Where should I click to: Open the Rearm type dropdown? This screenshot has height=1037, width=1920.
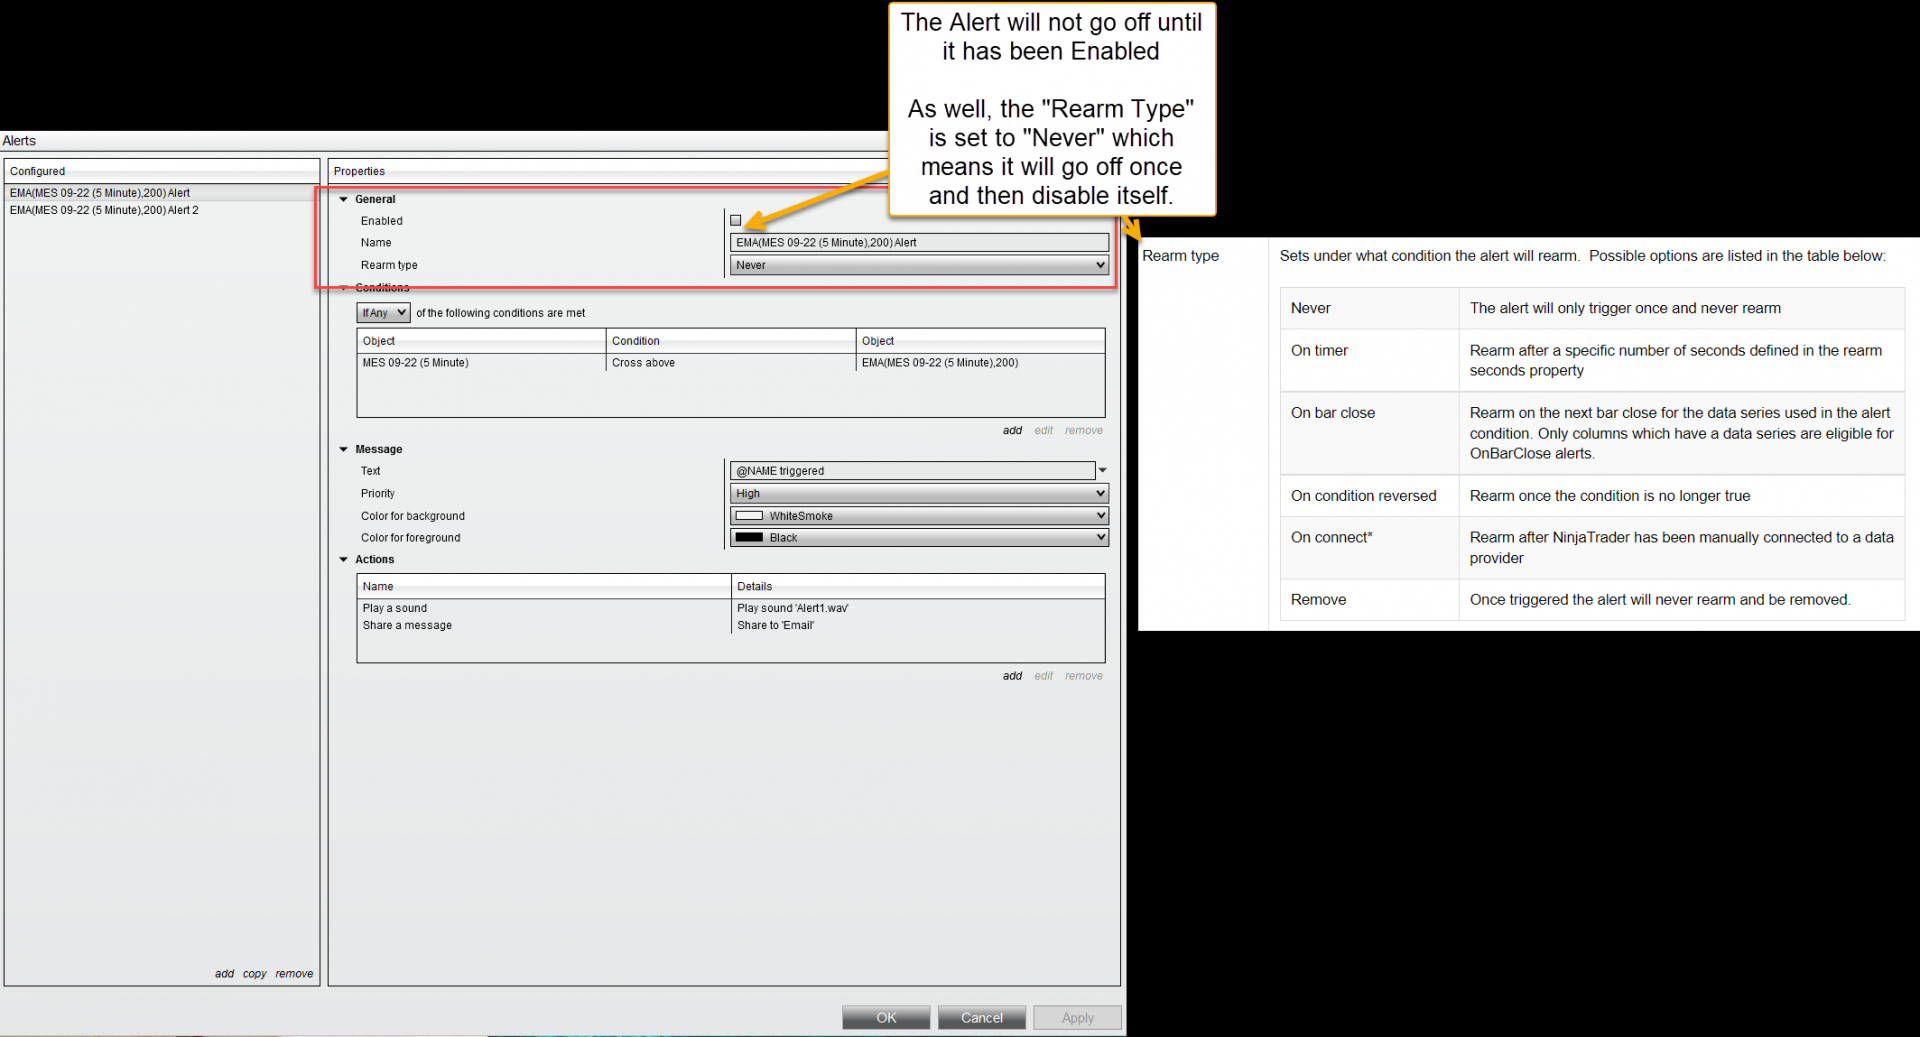pos(919,265)
